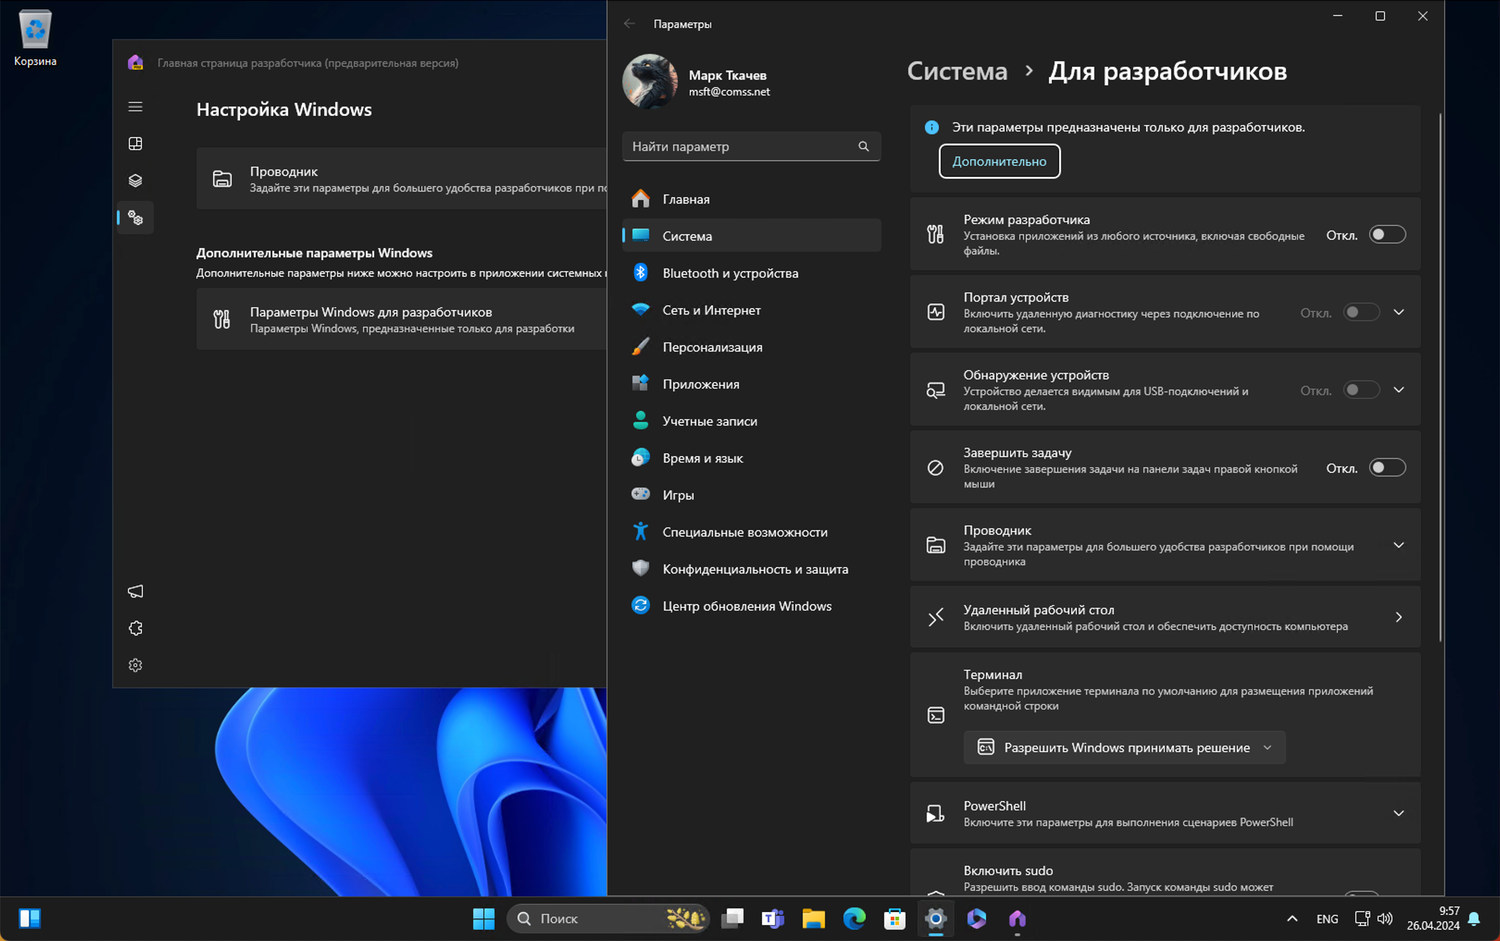Screen dimensions: 1500x941
Task: Click the settings page vertical scrollbar
Action: tap(1440, 377)
